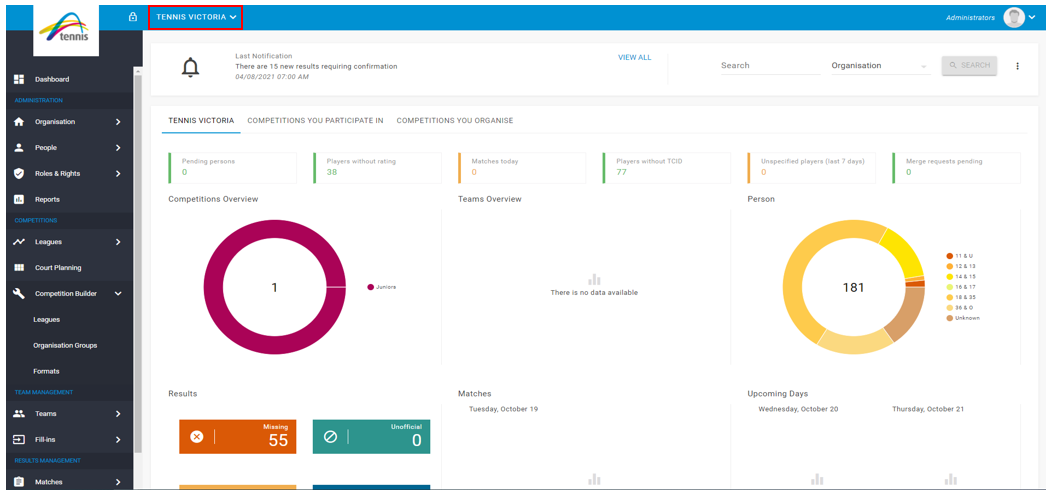
Task: Click the Unknown legend swatch
Action: coord(950,318)
